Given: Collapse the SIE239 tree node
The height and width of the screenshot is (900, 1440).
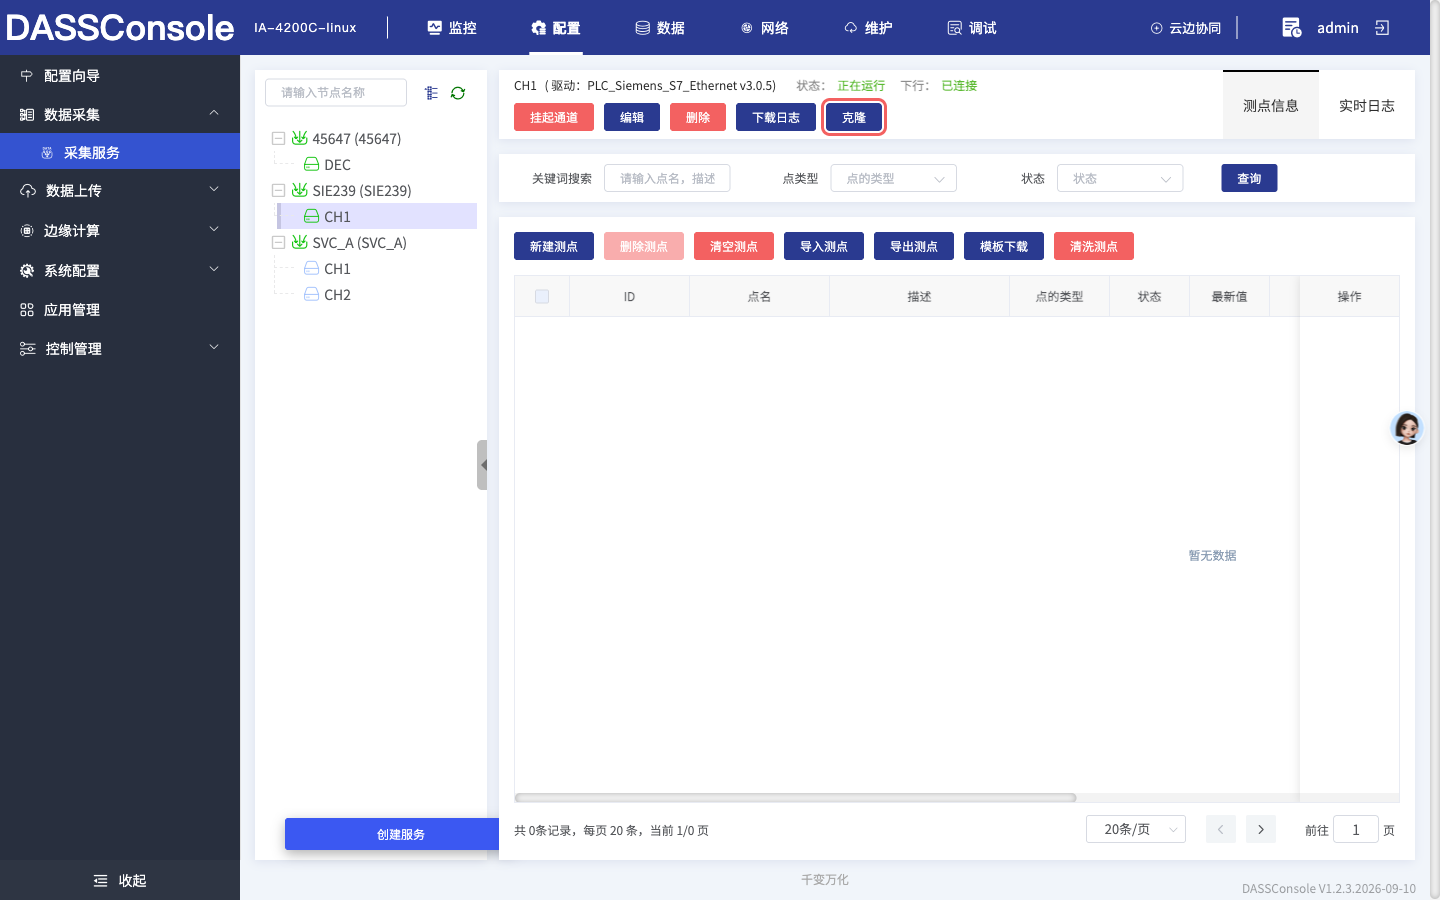Looking at the screenshot, I should tap(278, 190).
